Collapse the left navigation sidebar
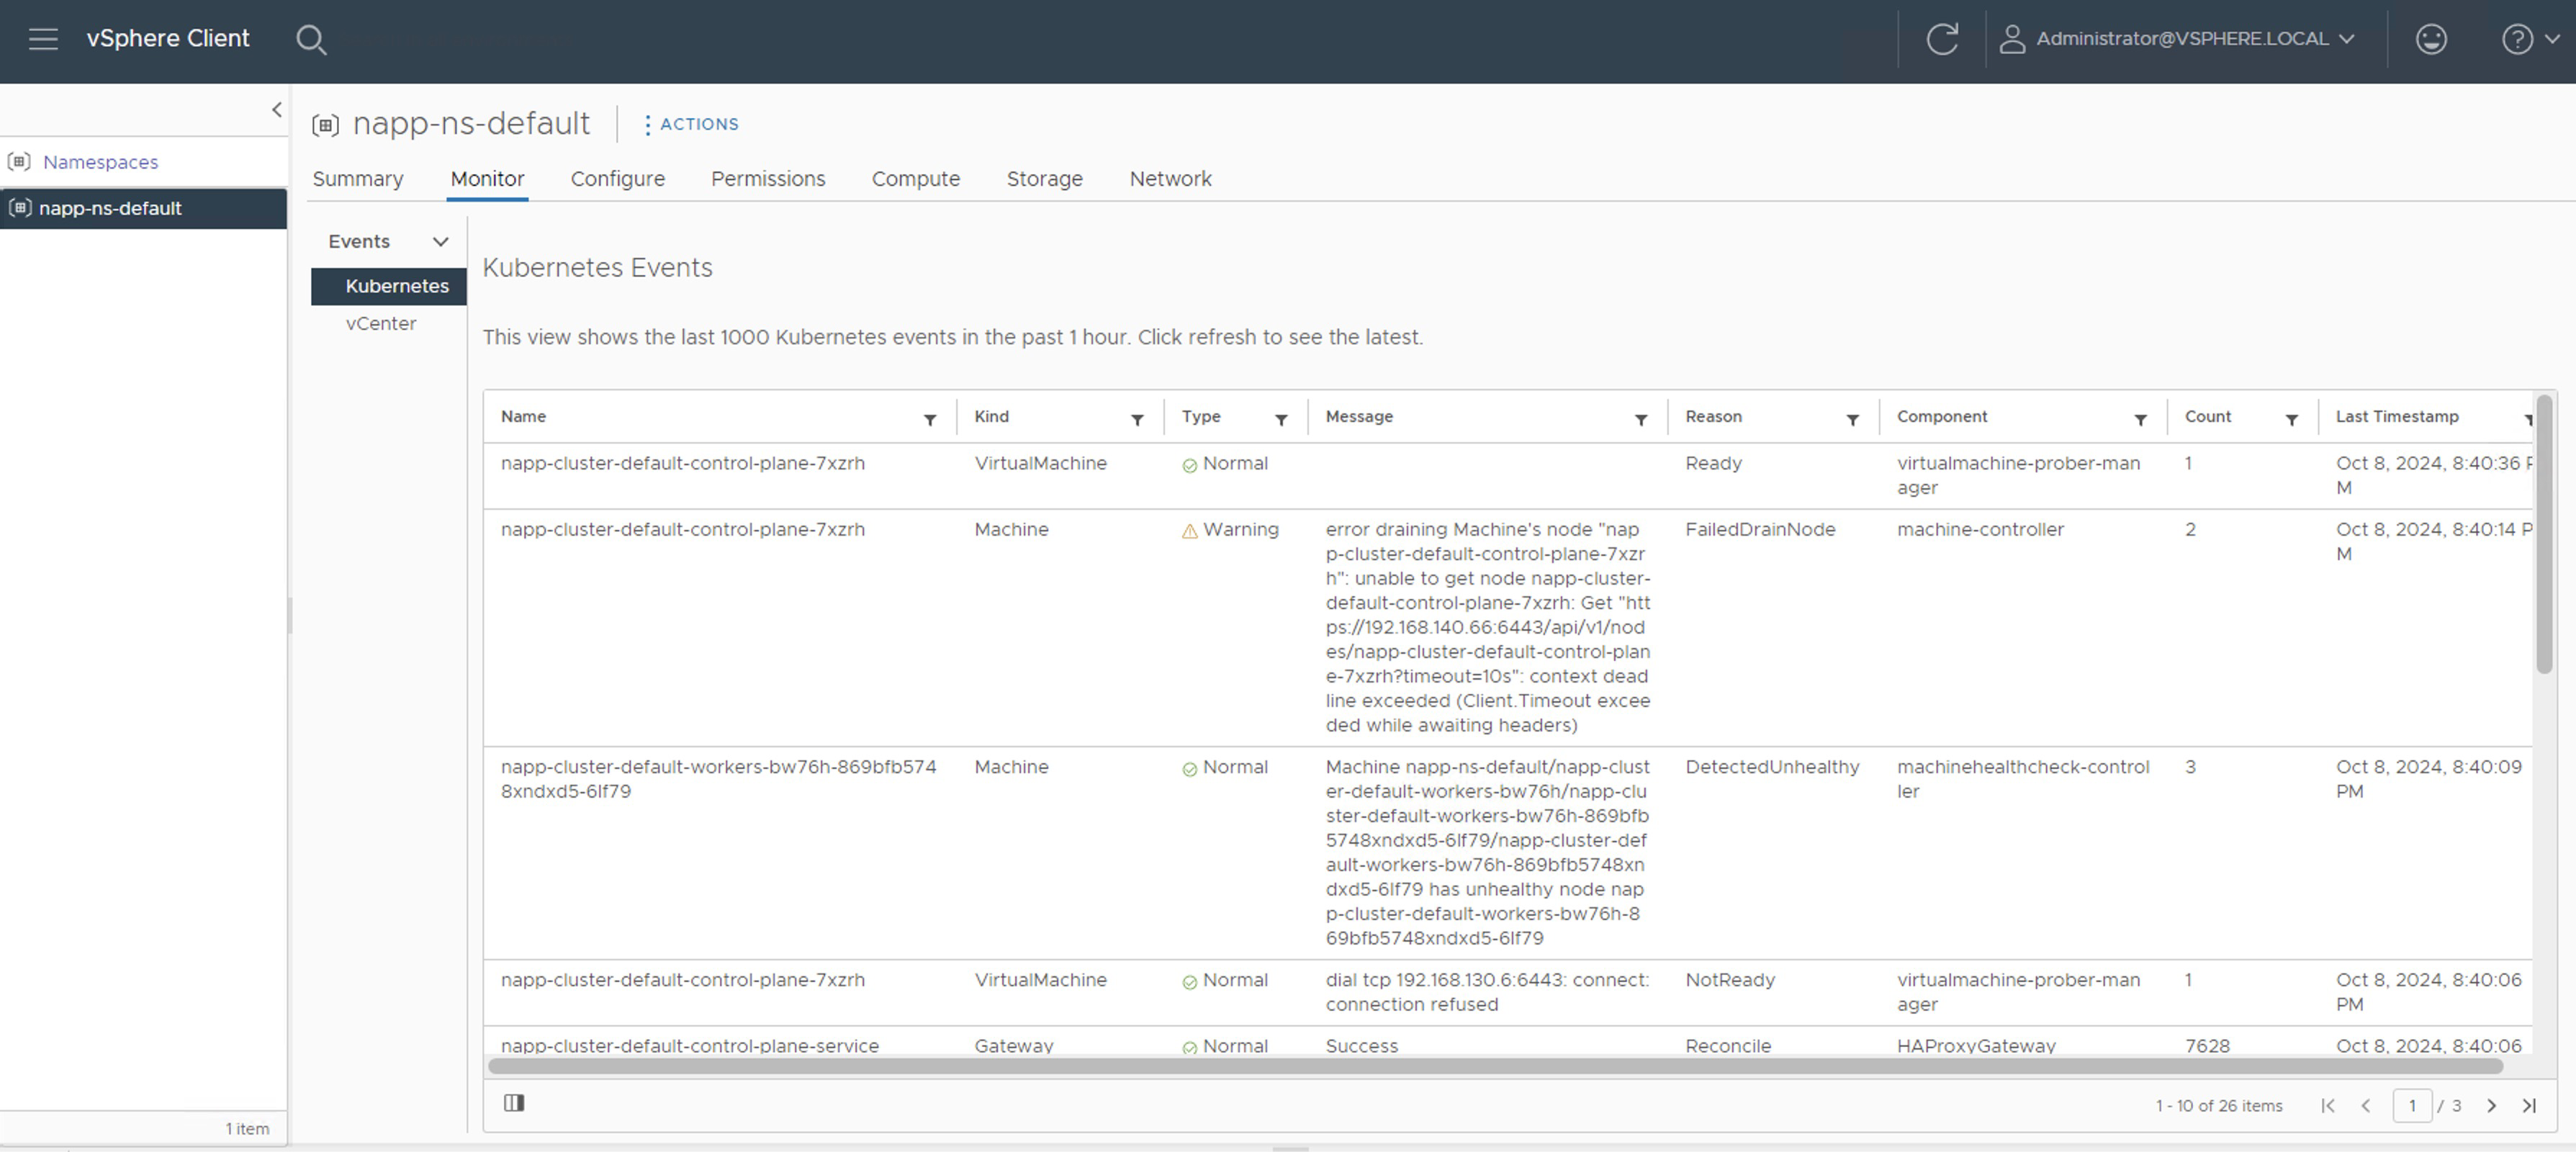This screenshot has width=2576, height=1152. tap(277, 110)
